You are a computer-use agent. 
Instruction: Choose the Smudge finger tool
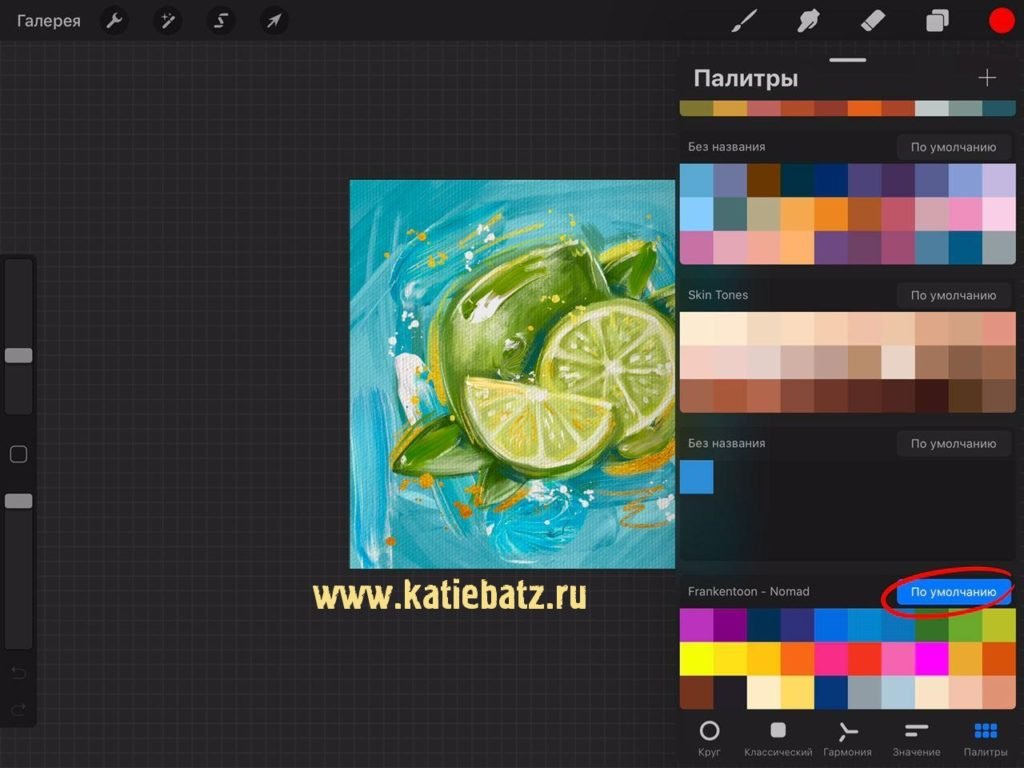(x=808, y=21)
